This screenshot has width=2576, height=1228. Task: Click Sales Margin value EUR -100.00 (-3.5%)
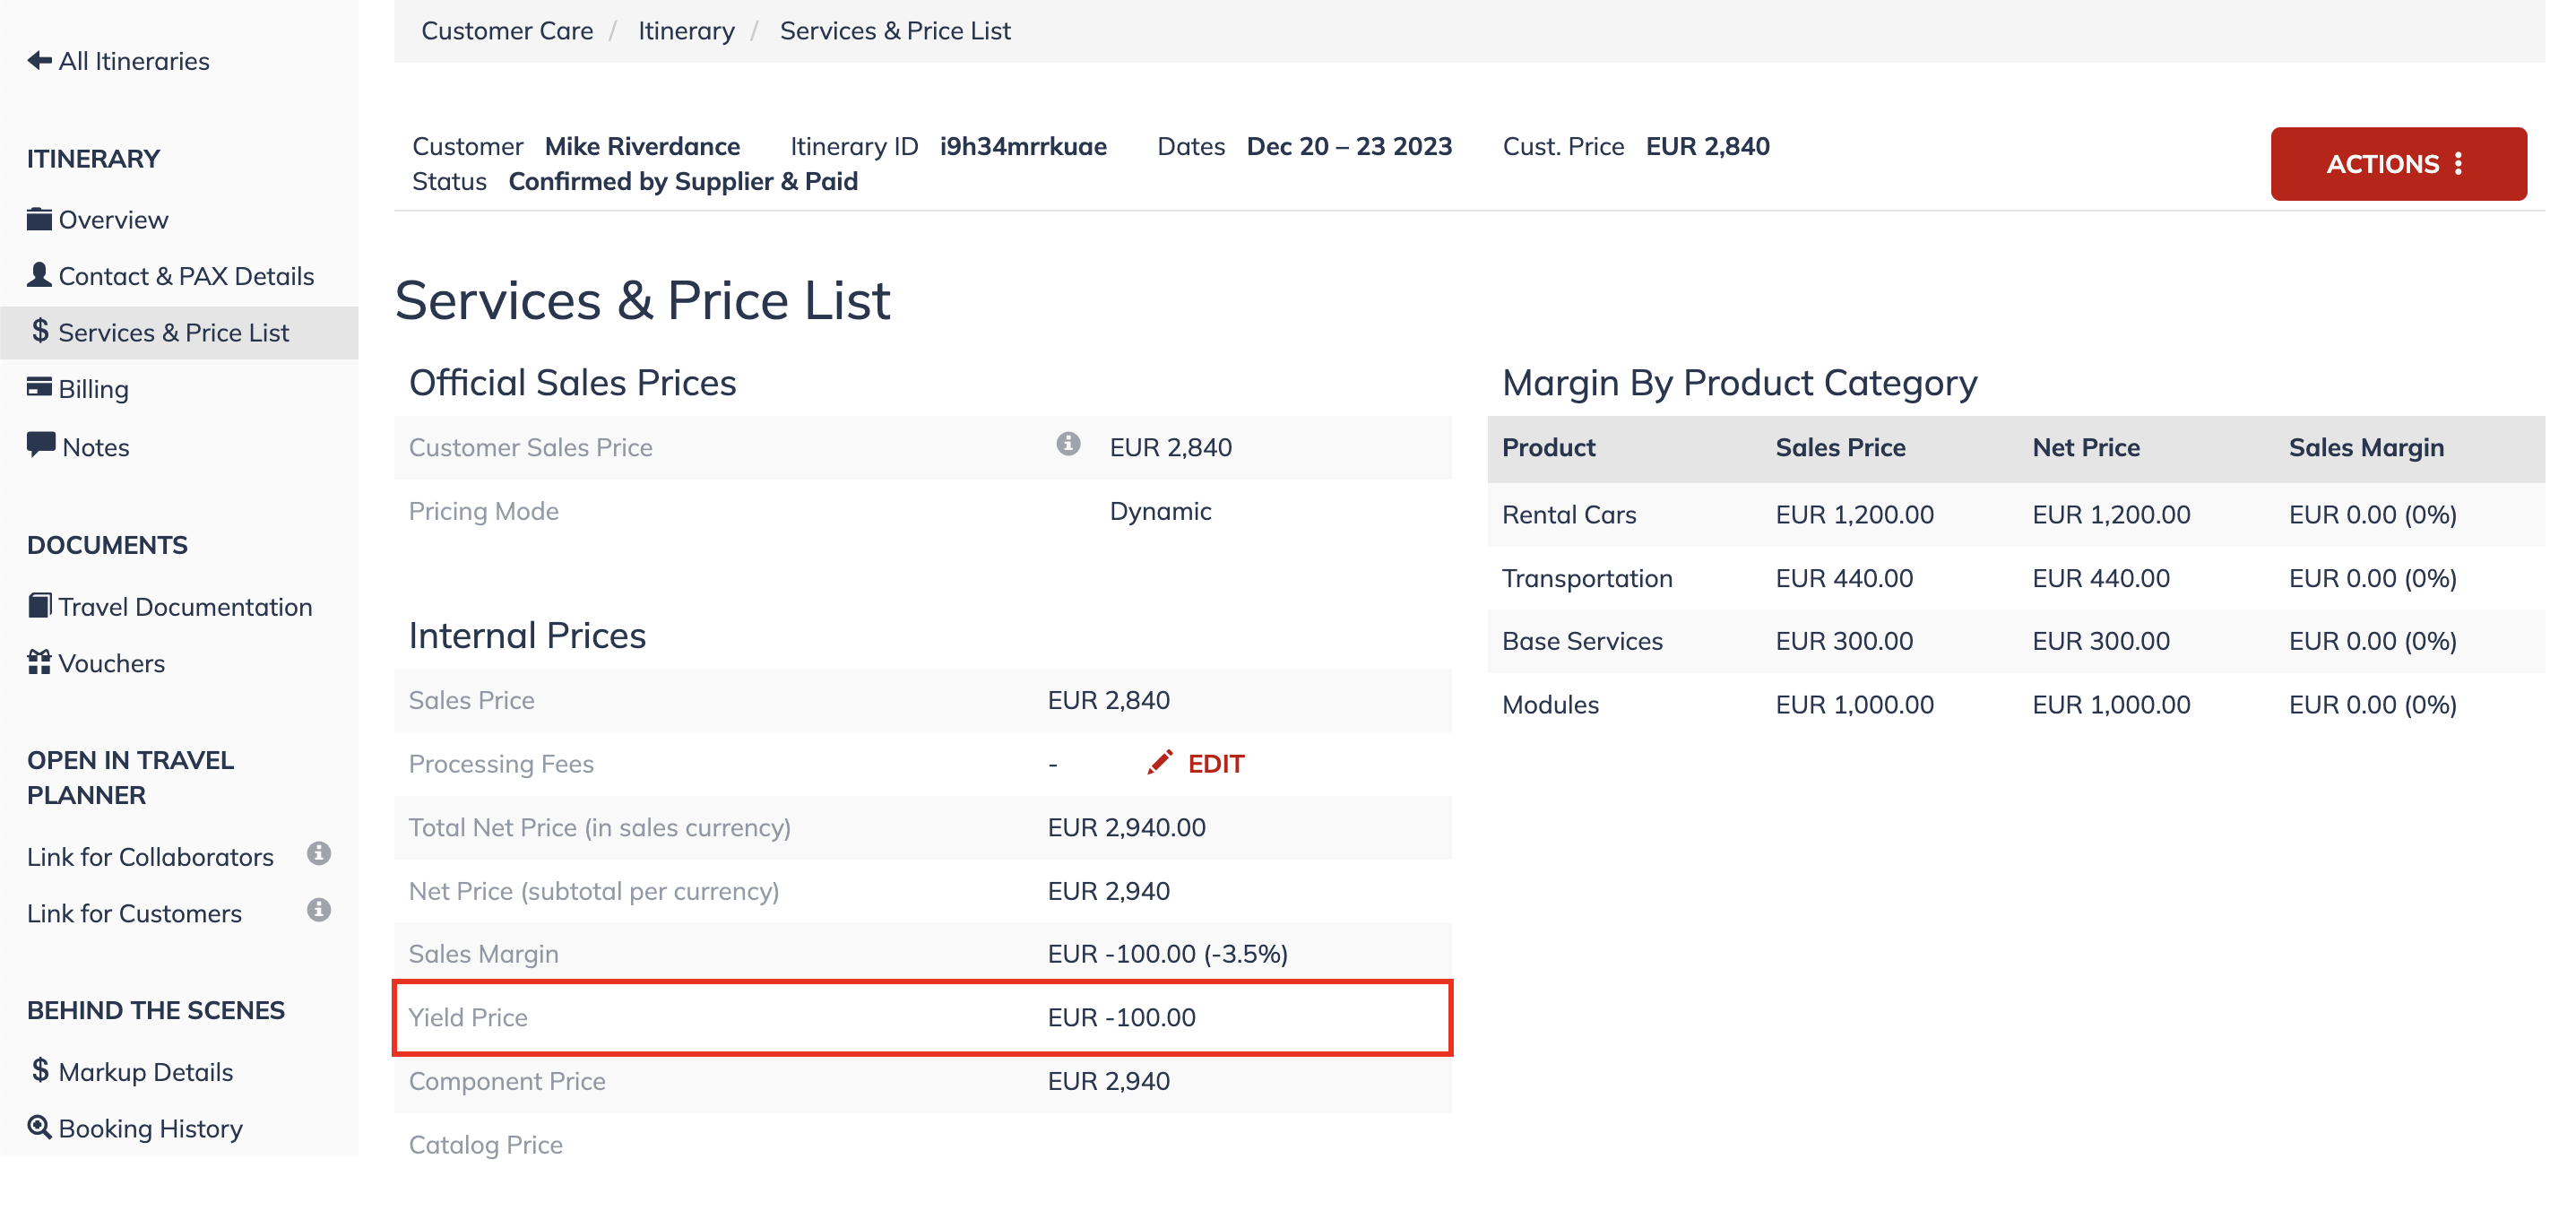tap(1168, 954)
